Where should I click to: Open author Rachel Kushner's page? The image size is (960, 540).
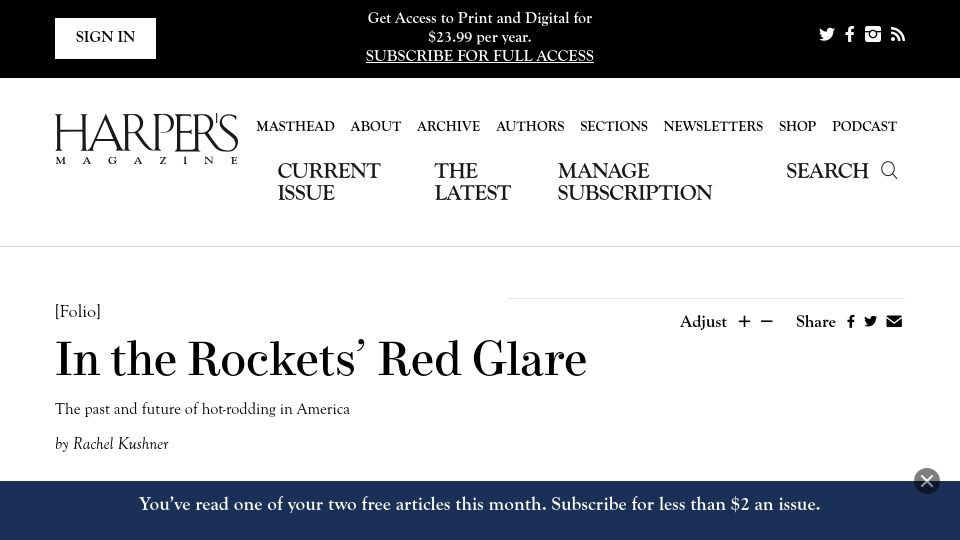pyautogui.click(x=121, y=444)
